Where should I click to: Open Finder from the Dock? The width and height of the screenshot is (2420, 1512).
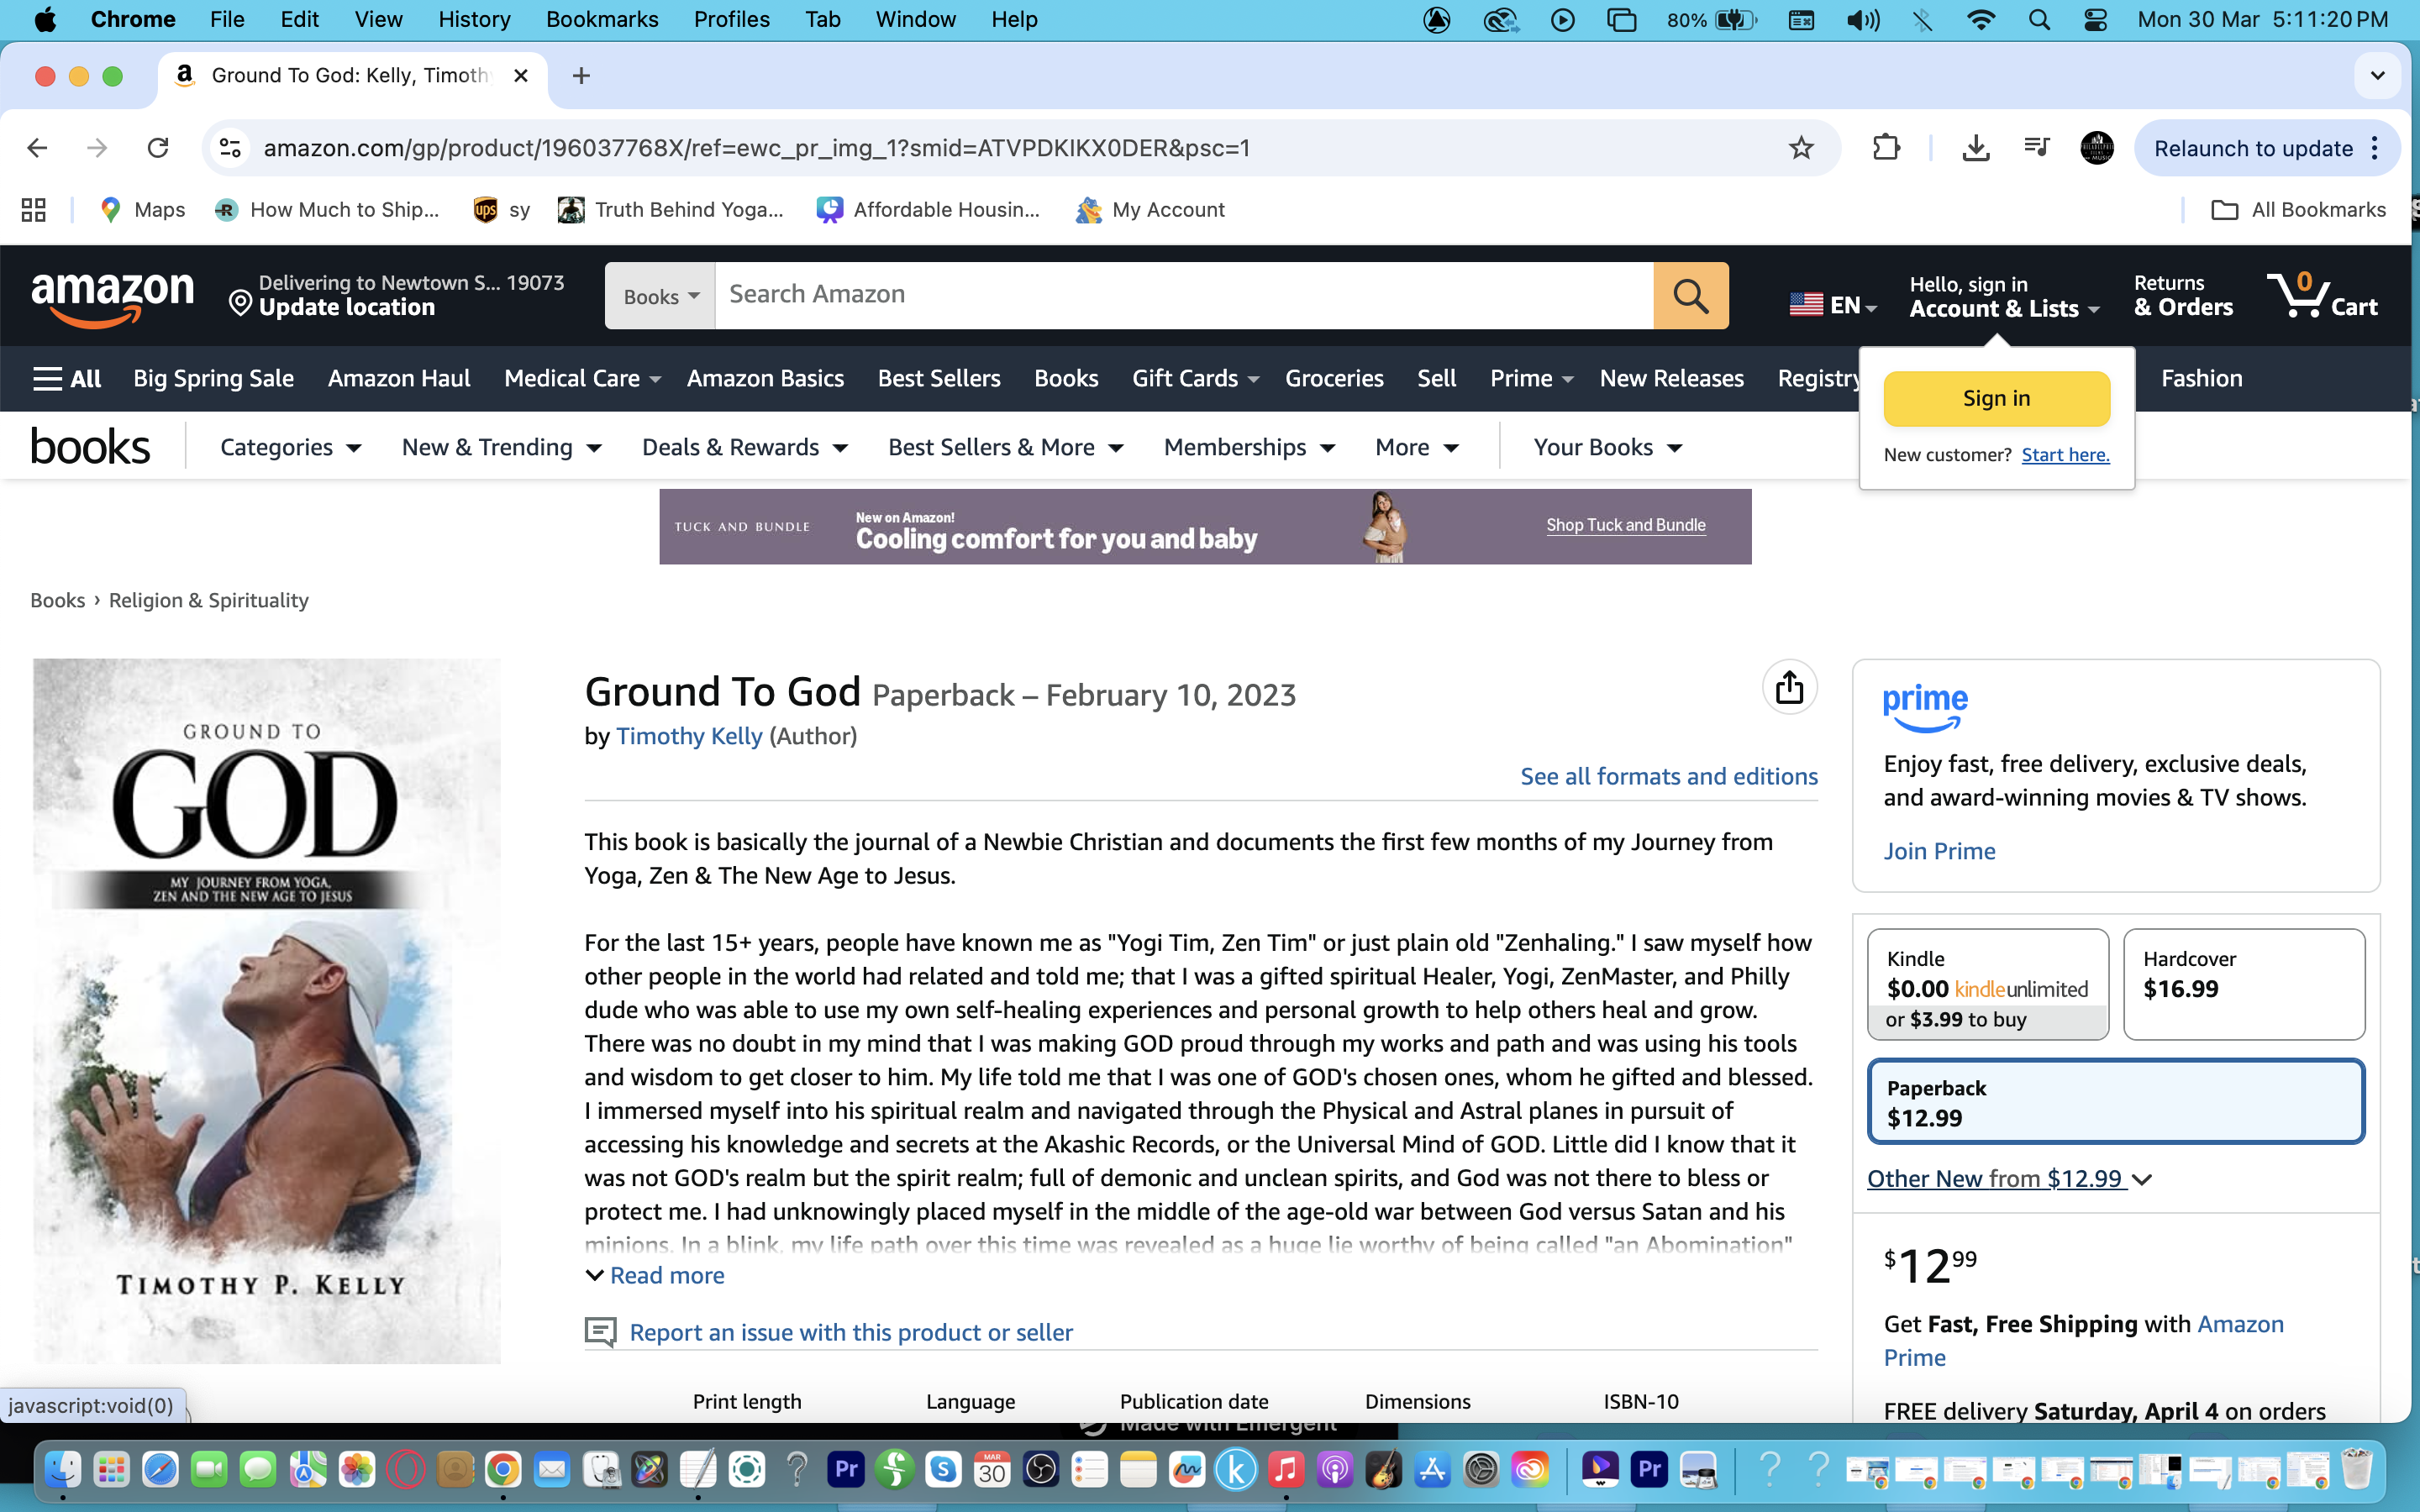(63, 1469)
